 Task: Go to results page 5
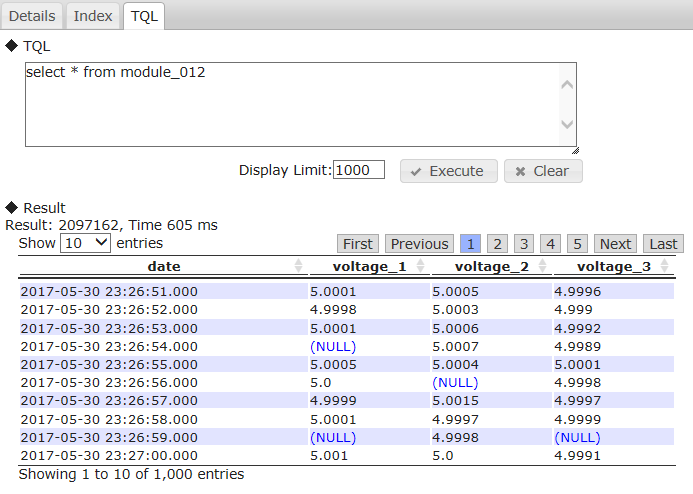(x=576, y=244)
